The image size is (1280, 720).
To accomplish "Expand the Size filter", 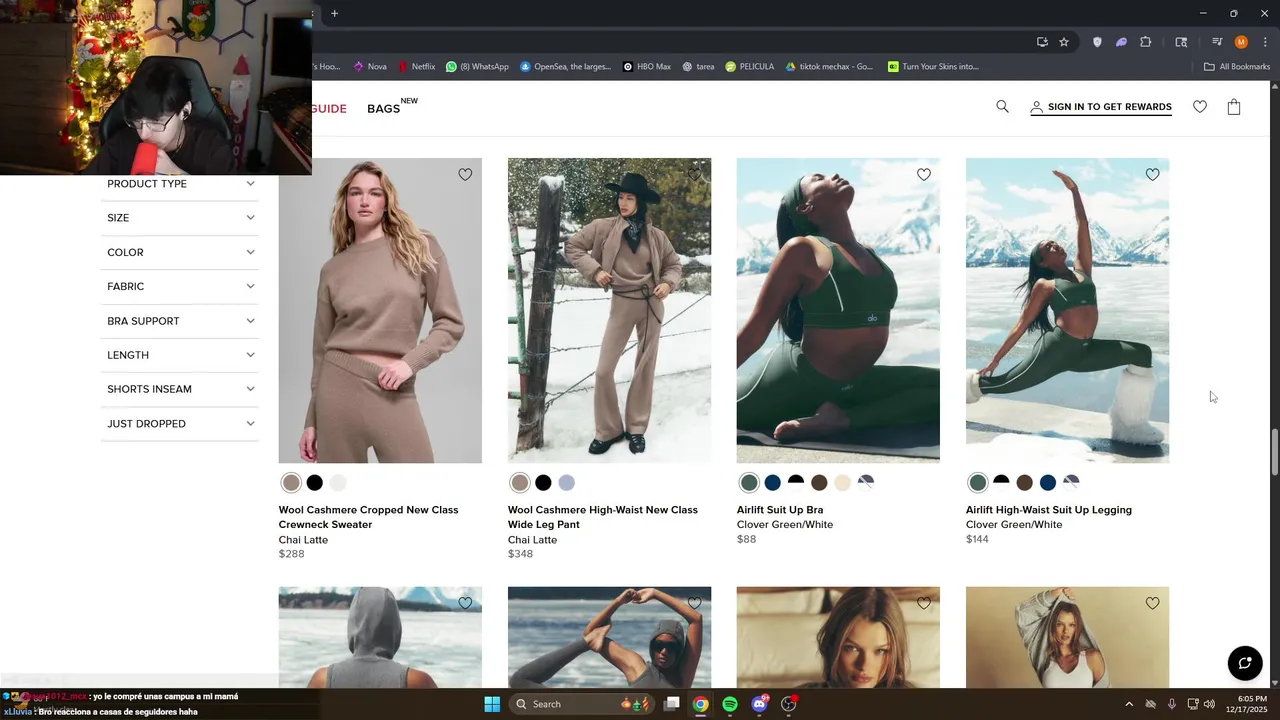I will click(180, 218).
